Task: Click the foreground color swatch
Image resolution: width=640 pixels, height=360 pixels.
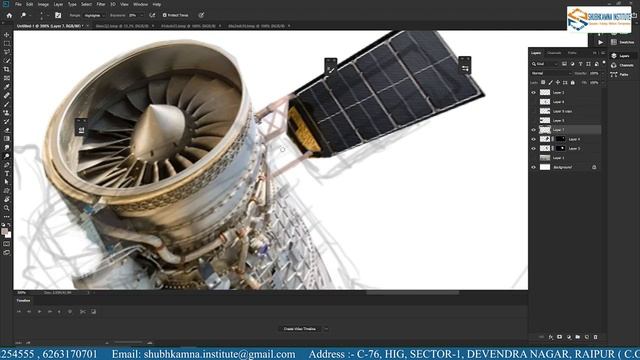Action: click(x=4, y=232)
